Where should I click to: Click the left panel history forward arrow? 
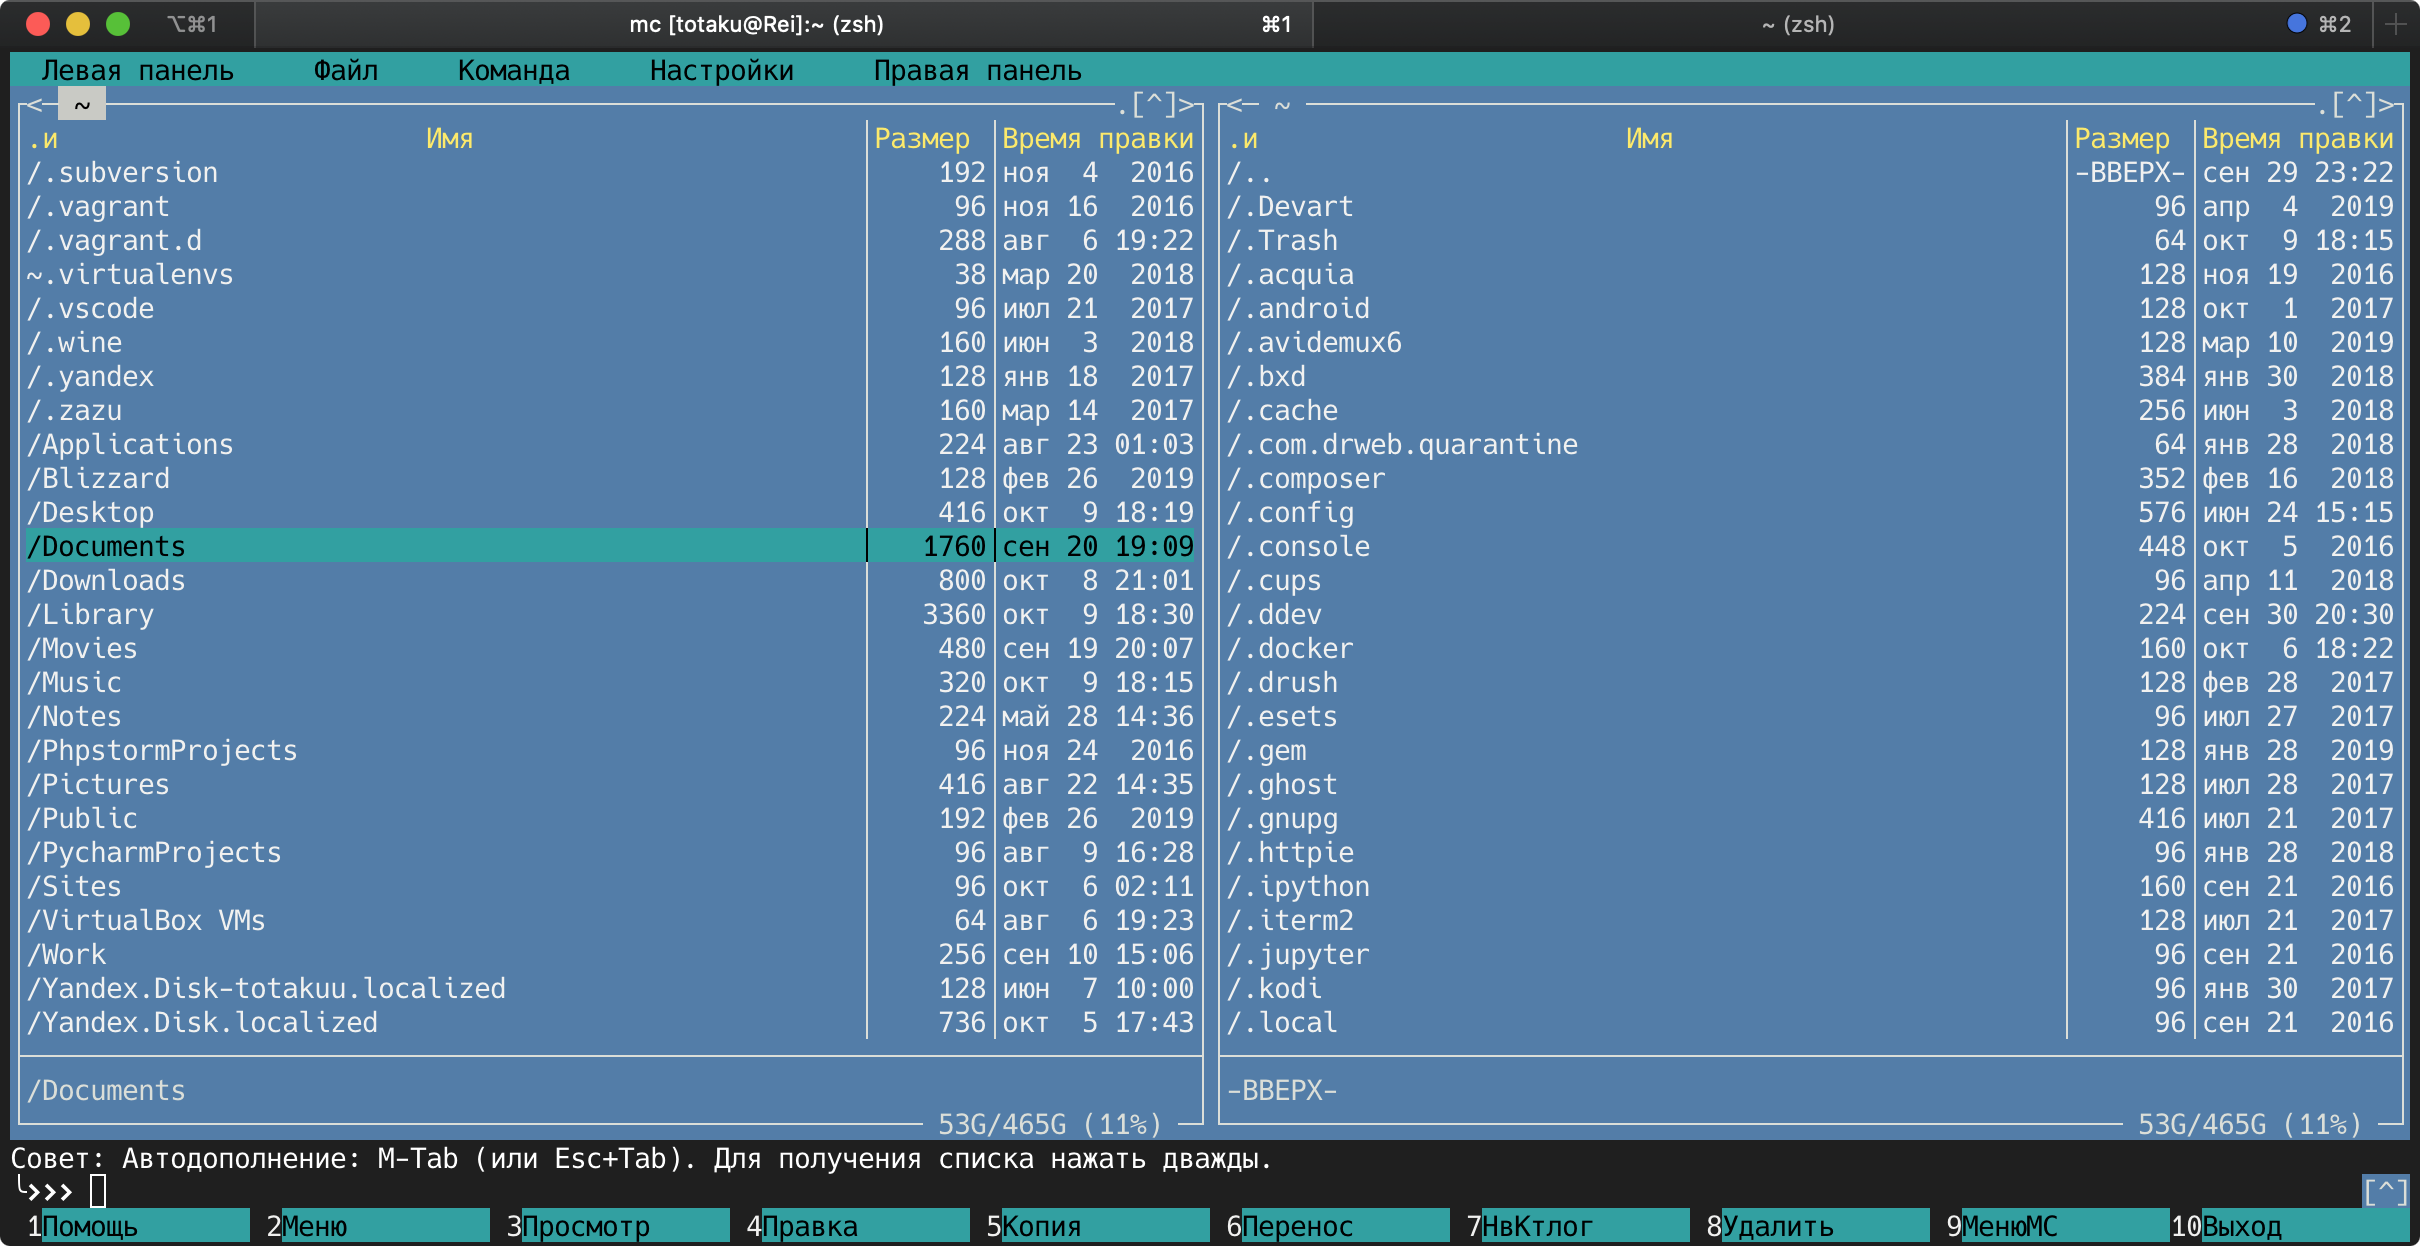click(1188, 104)
